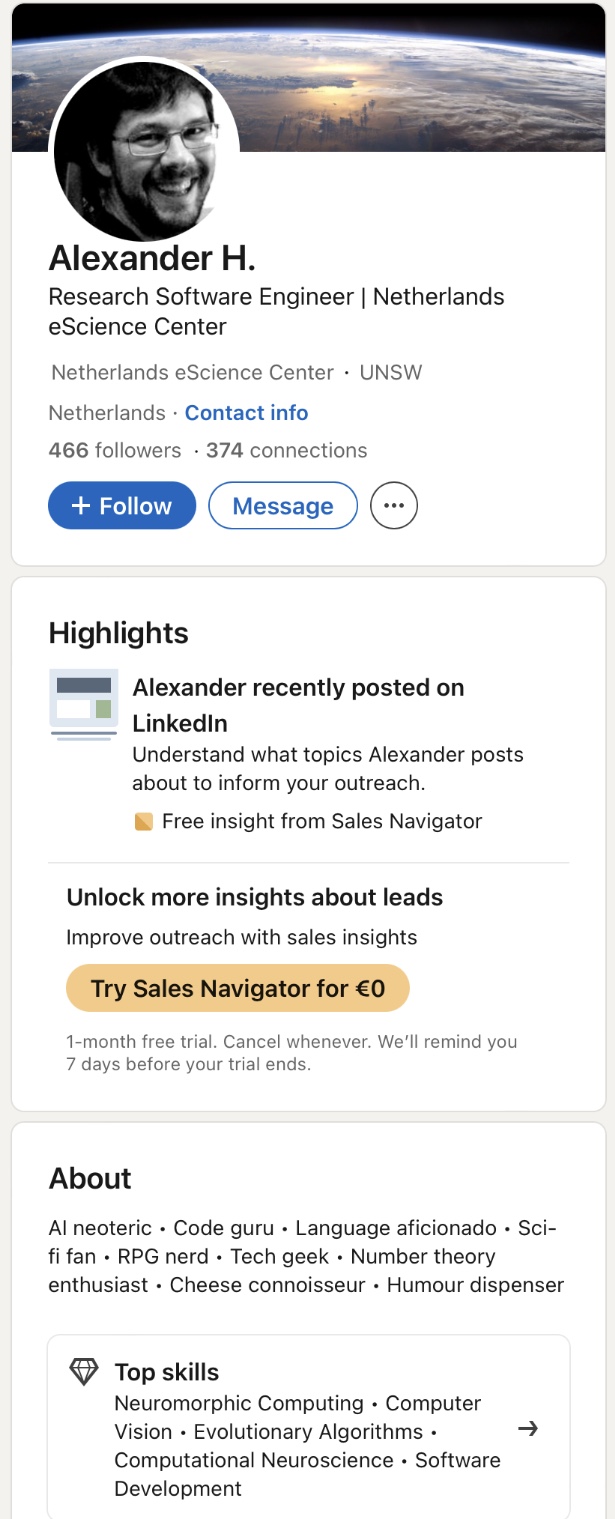Click the arrow beside Top skills
The width and height of the screenshot is (615, 1519).
click(x=528, y=1429)
